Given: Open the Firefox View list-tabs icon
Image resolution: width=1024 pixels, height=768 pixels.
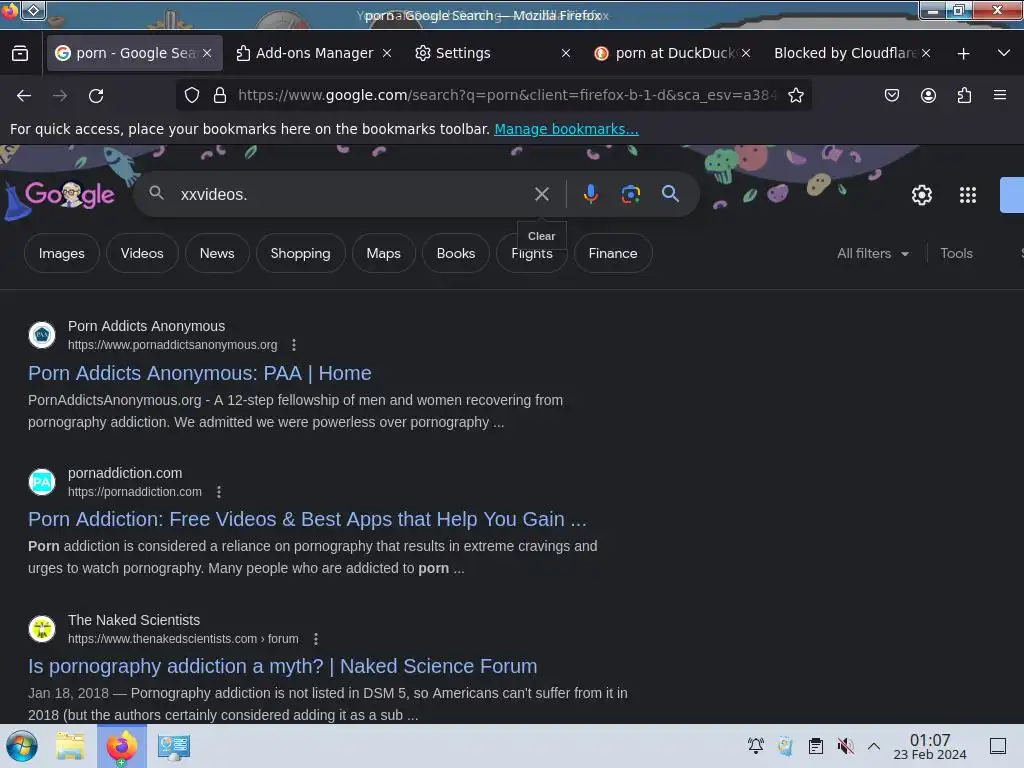Looking at the screenshot, I should click(20, 54).
